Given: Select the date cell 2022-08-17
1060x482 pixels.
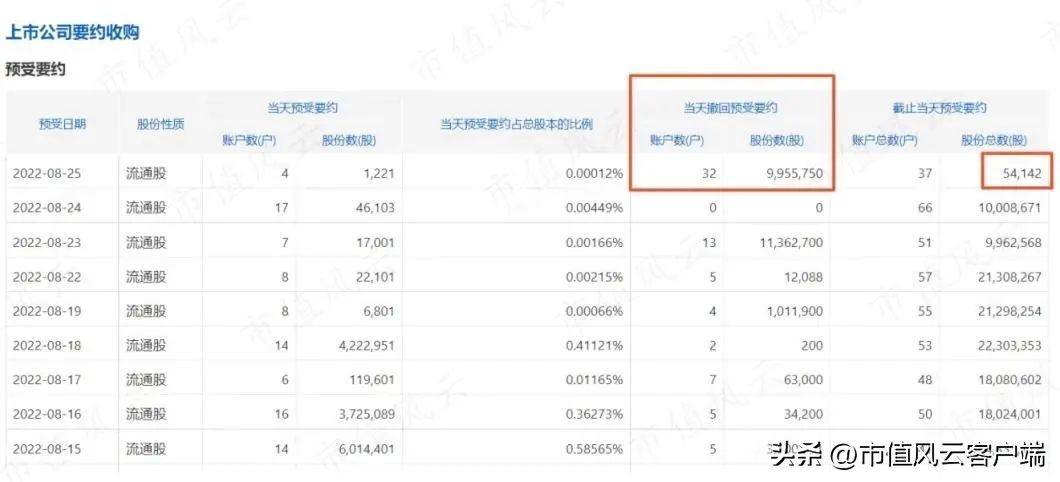Looking at the screenshot, I should [x=47, y=380].
